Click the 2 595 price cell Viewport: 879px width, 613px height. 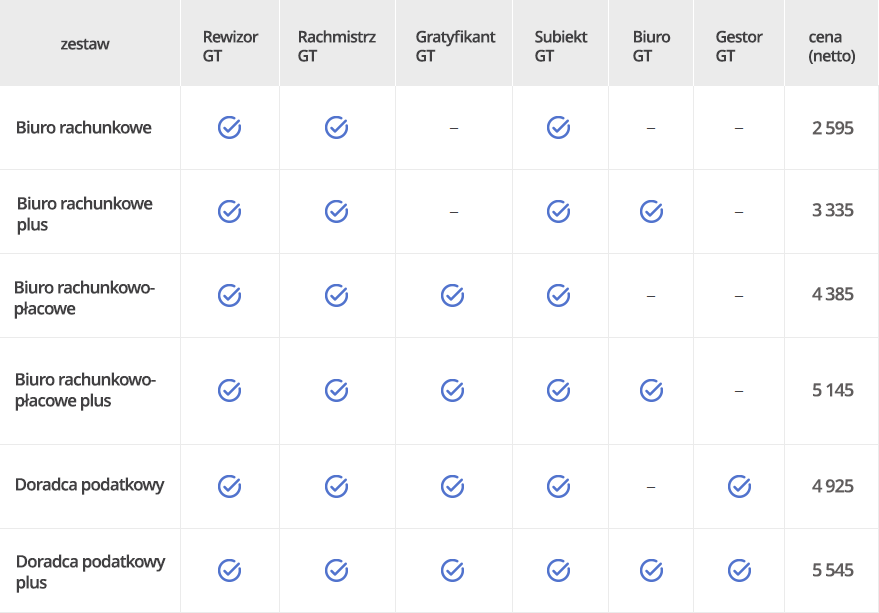[832, 128]
